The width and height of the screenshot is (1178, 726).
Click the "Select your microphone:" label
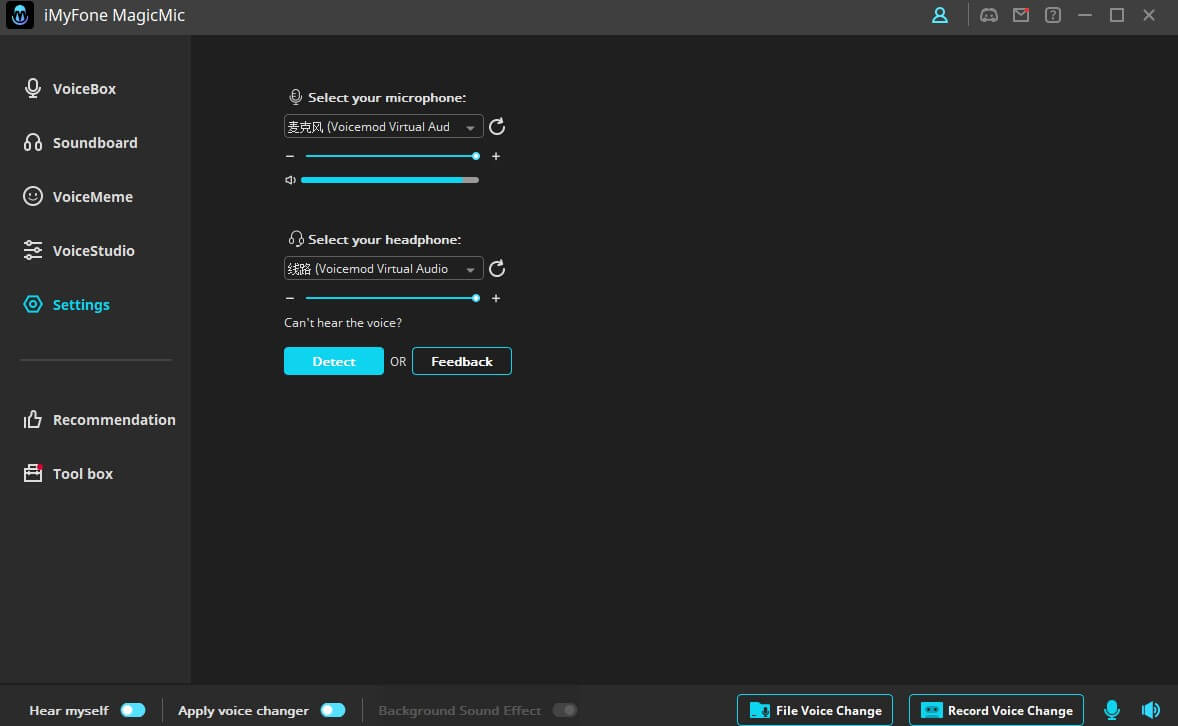[x=387, y=98]
